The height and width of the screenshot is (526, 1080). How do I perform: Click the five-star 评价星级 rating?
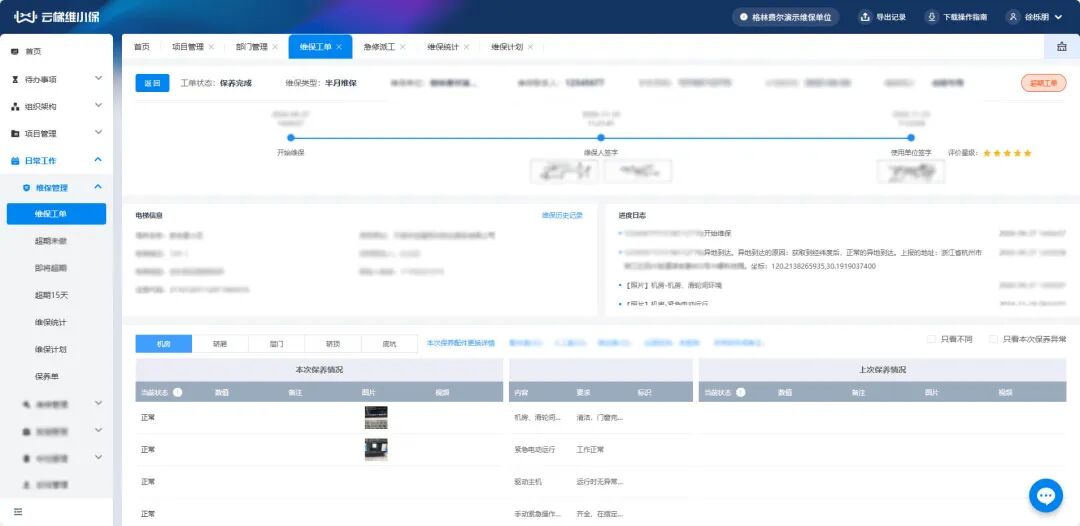[x=1007, y=153]
